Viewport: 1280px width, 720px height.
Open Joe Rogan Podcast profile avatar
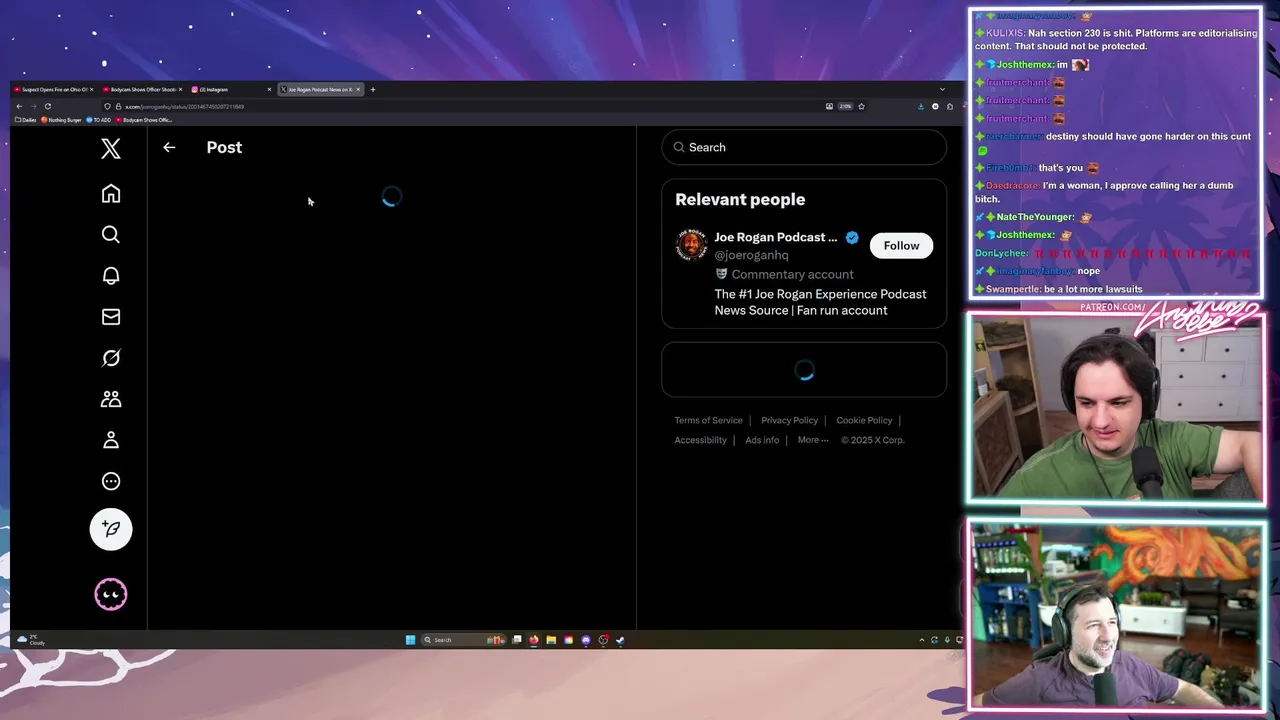[691, 245]
